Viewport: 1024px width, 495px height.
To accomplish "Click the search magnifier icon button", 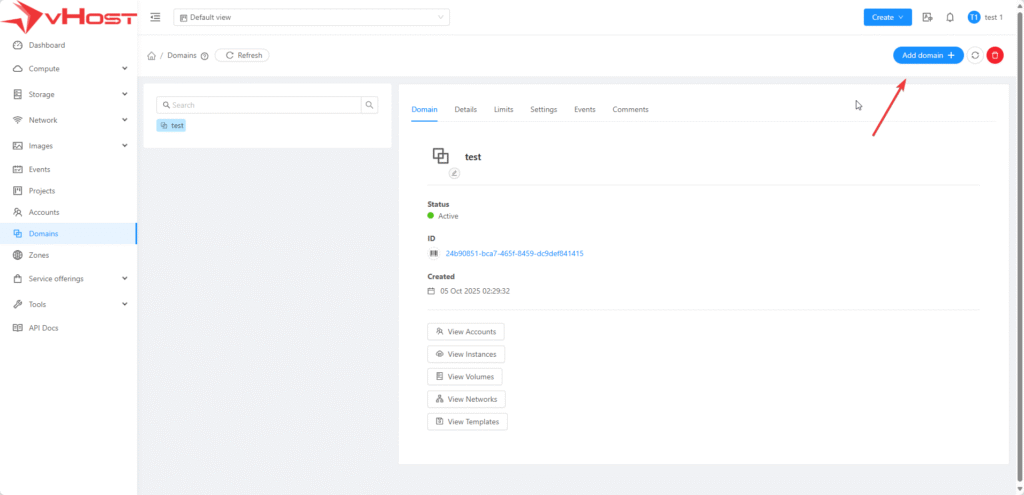I will (370, 105).
